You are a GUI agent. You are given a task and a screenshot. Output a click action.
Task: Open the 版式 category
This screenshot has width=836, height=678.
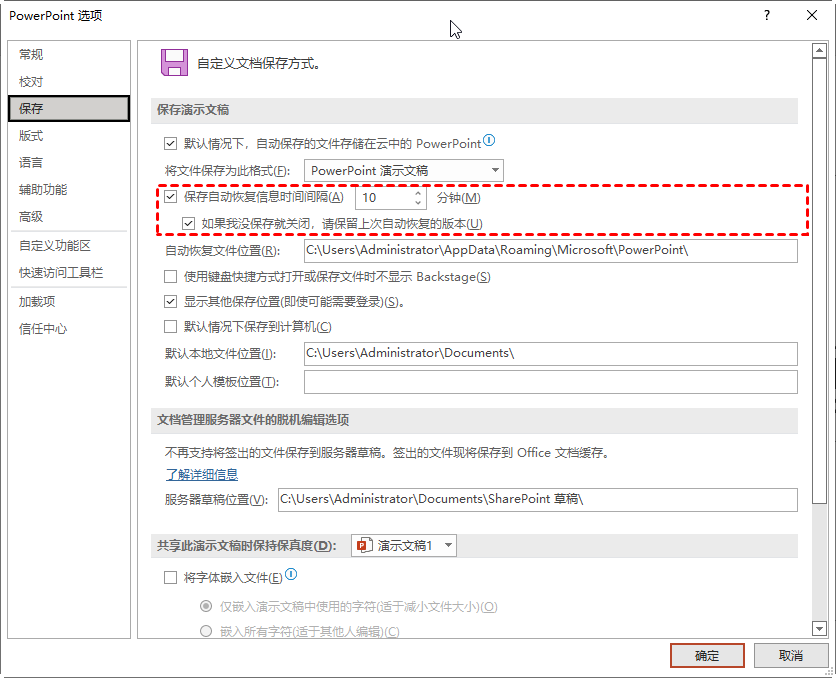(69, 136)
